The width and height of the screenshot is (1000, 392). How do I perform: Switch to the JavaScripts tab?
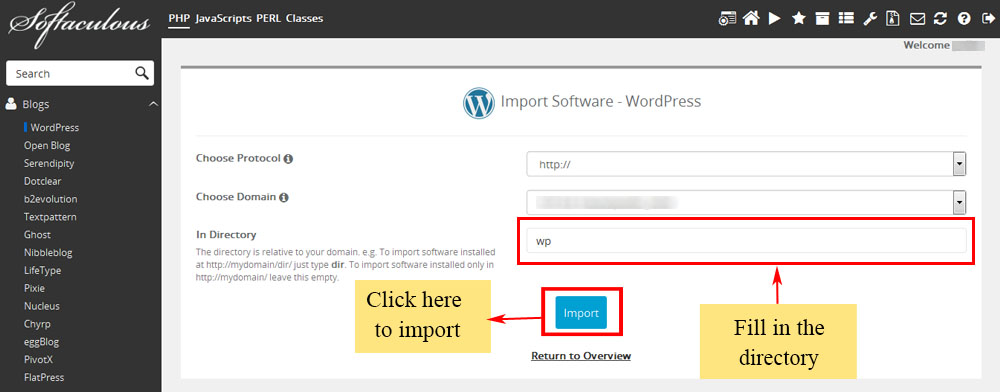coord(223,18)
